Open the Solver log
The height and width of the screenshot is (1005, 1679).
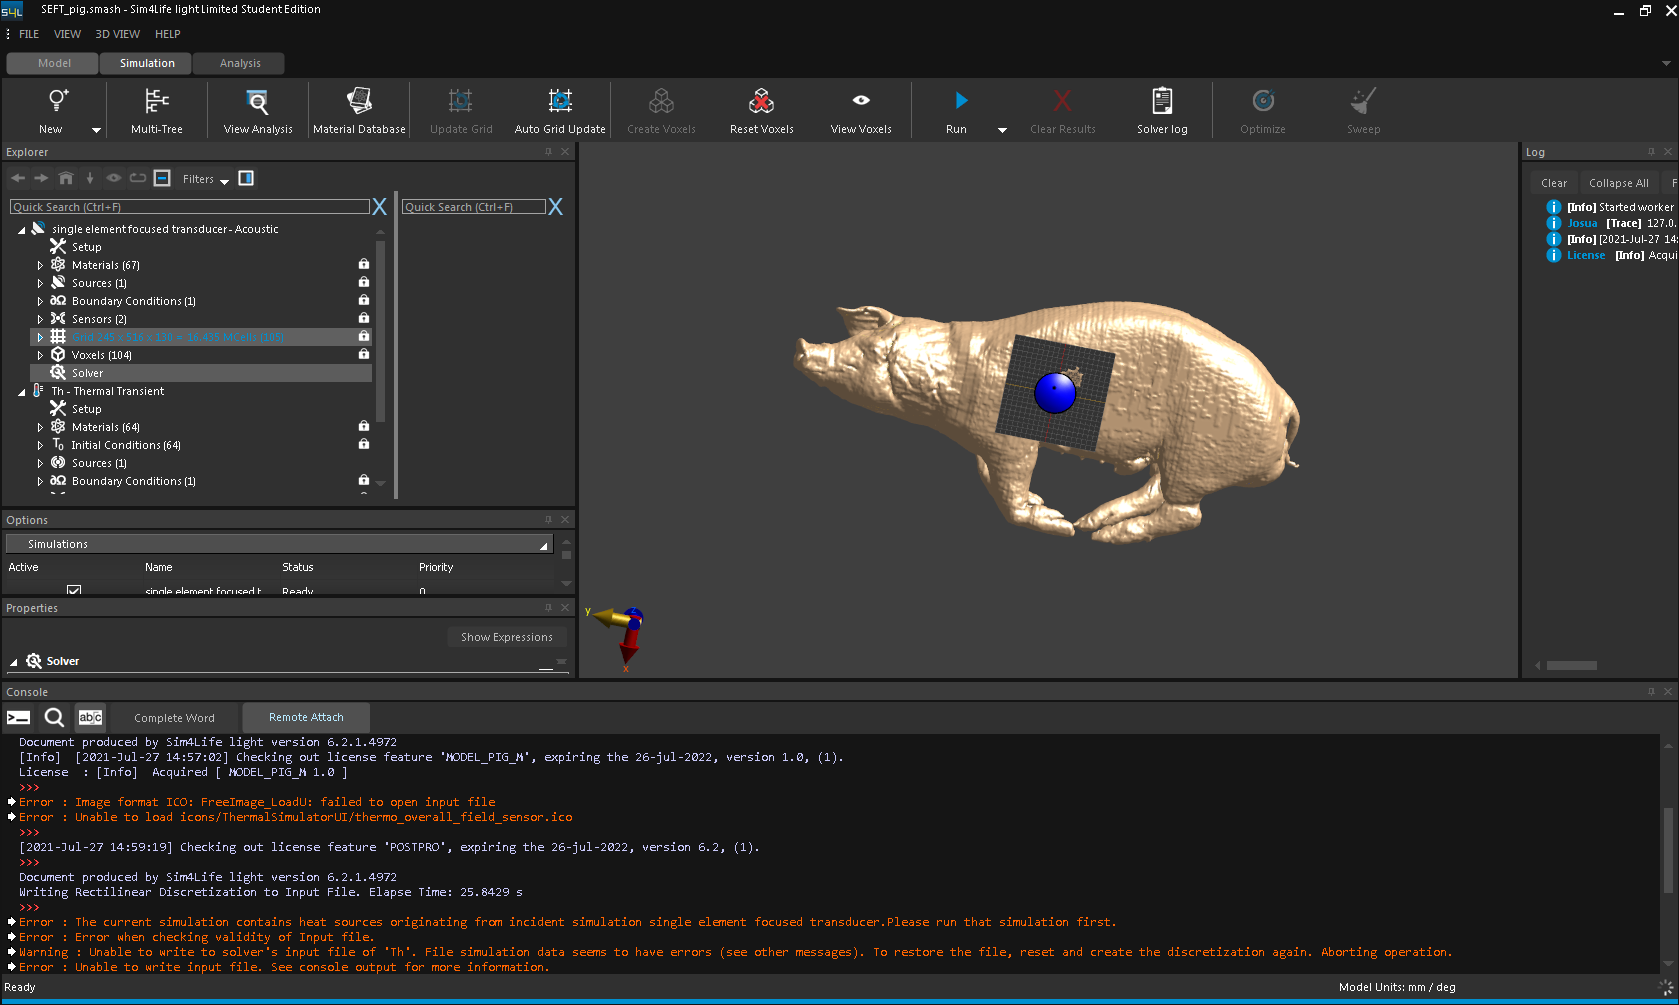click(x=1162, y=110)
